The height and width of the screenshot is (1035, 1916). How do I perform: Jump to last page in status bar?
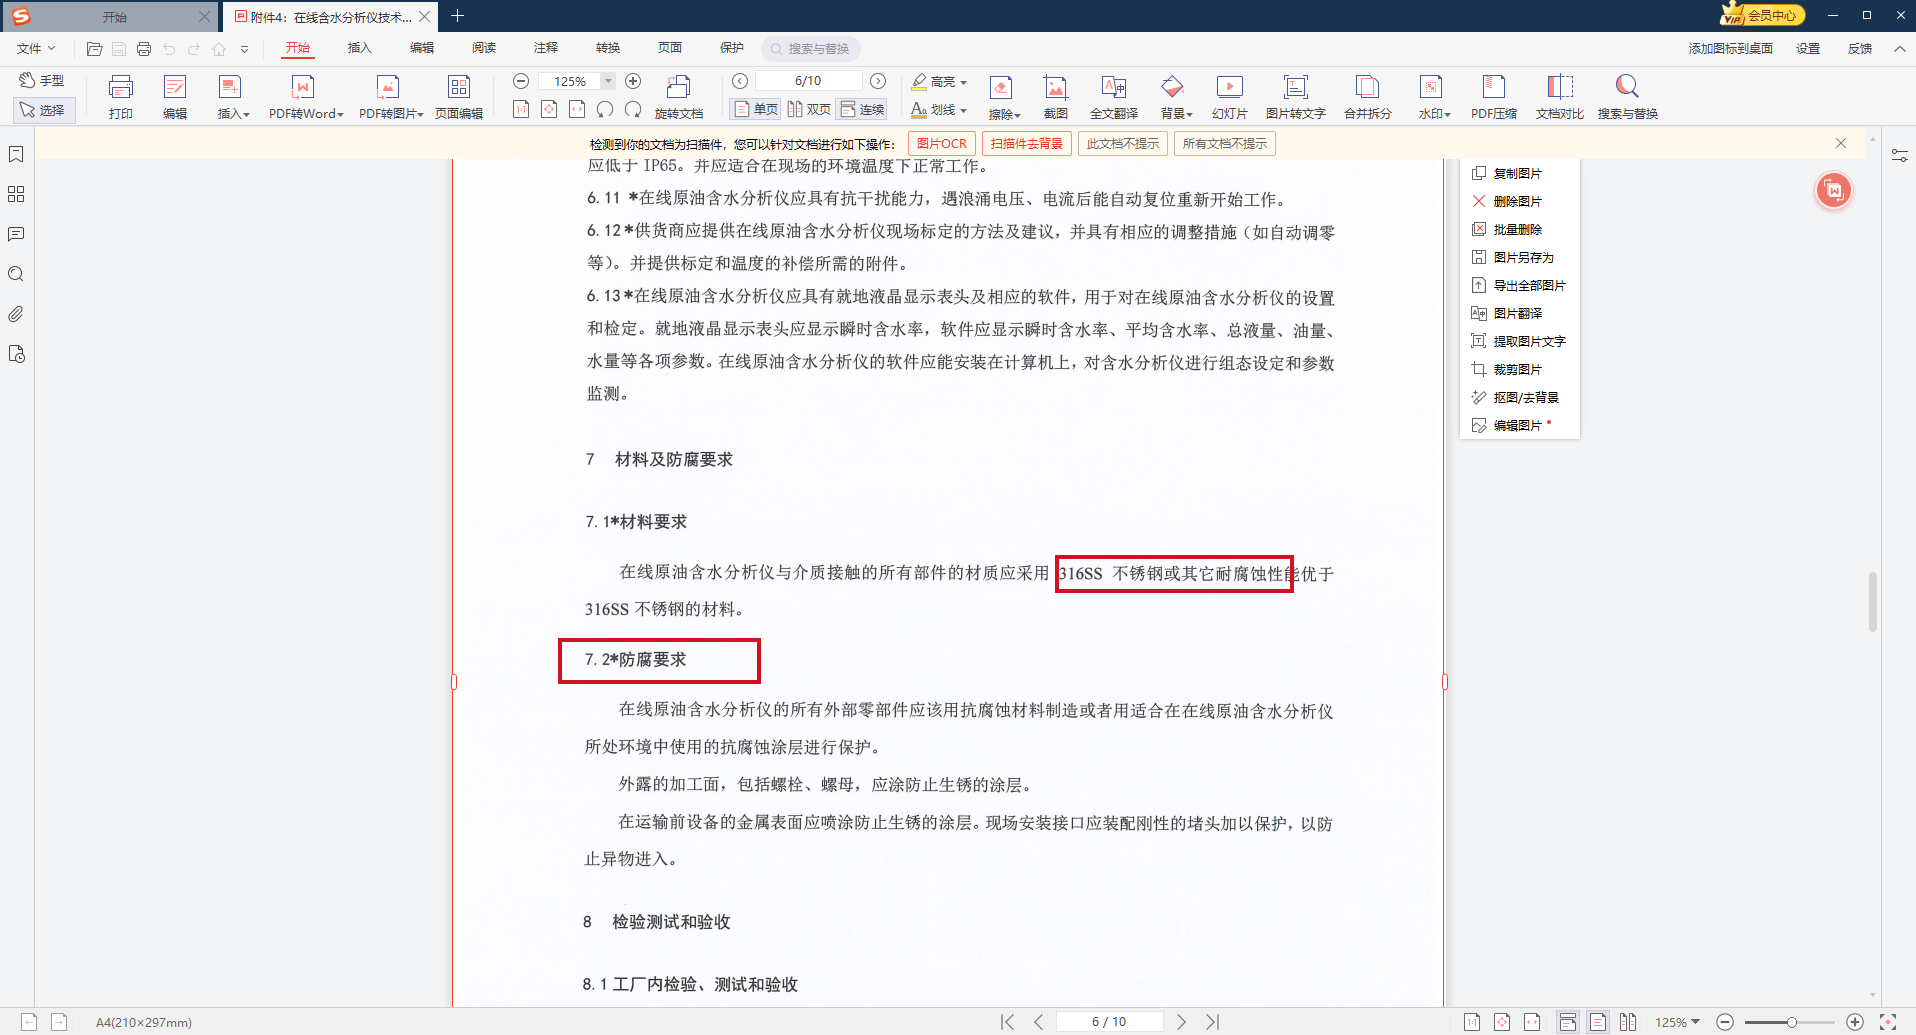pyautogui.click(x=1213, y=1022)
